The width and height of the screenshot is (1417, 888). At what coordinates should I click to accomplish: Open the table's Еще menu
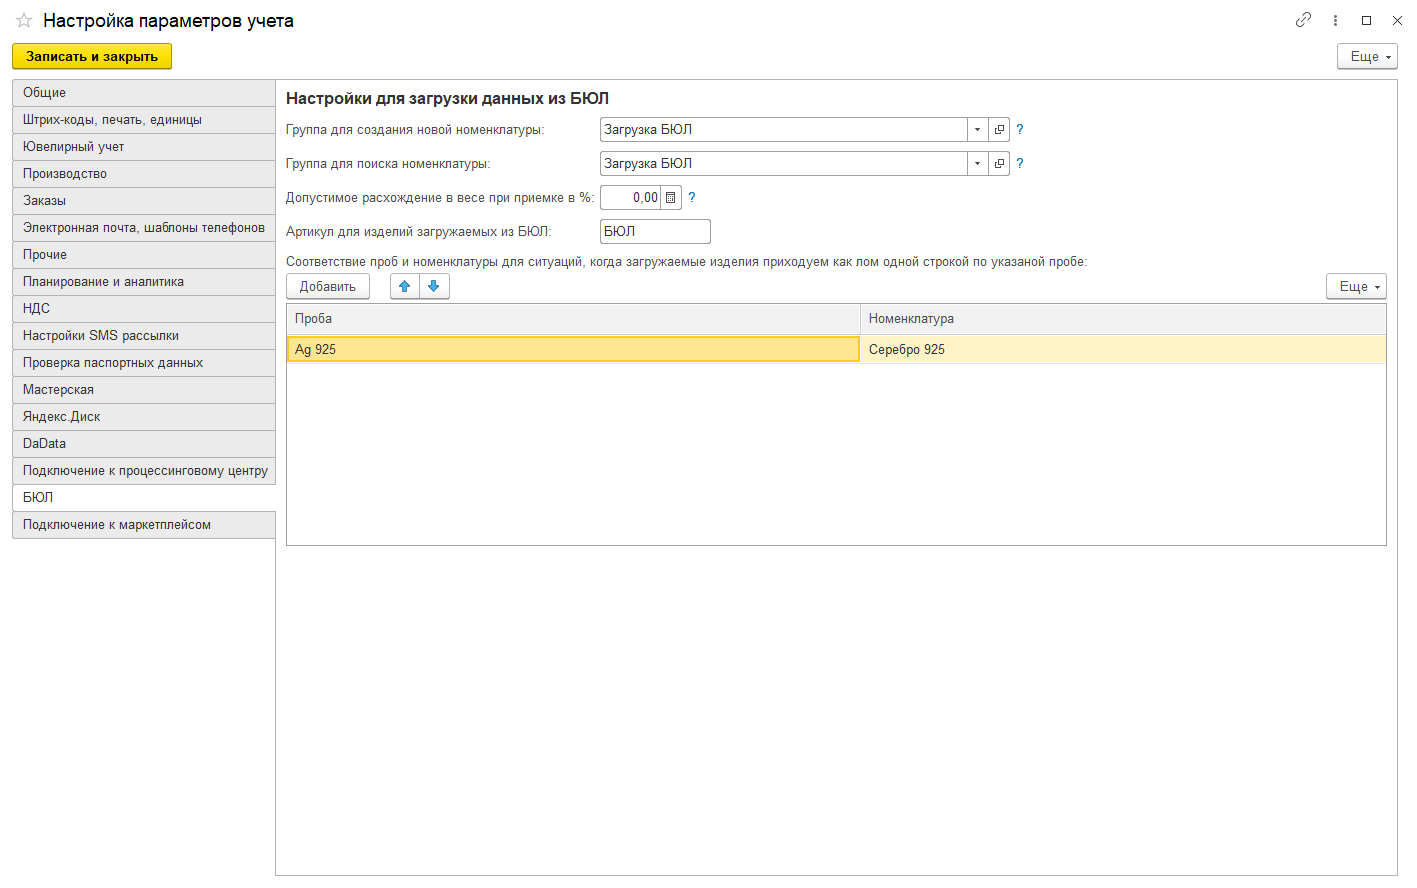tap(1356, 287)
